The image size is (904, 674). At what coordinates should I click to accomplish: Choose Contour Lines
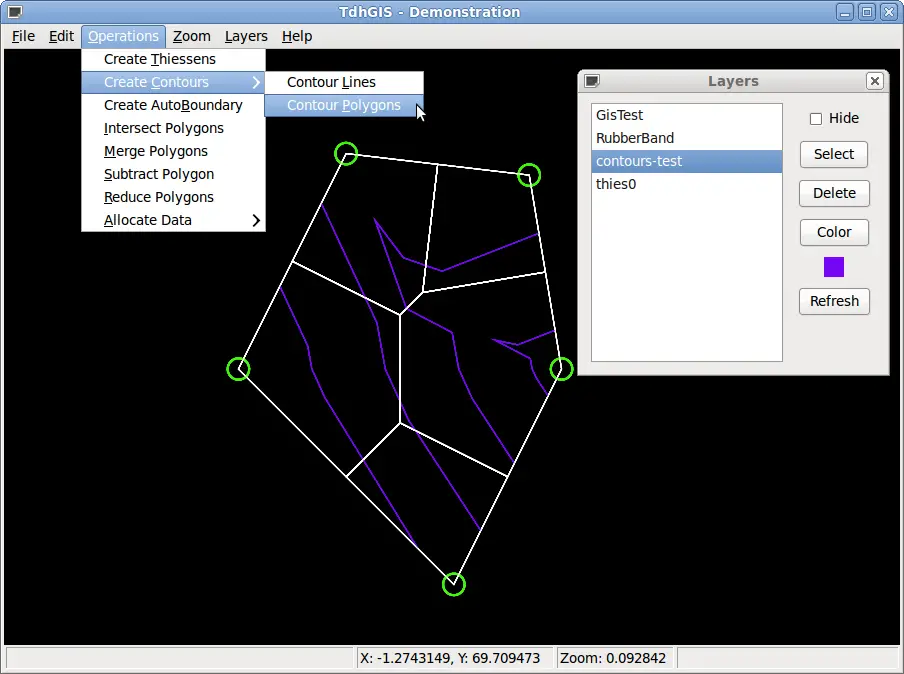click(344, 82)
